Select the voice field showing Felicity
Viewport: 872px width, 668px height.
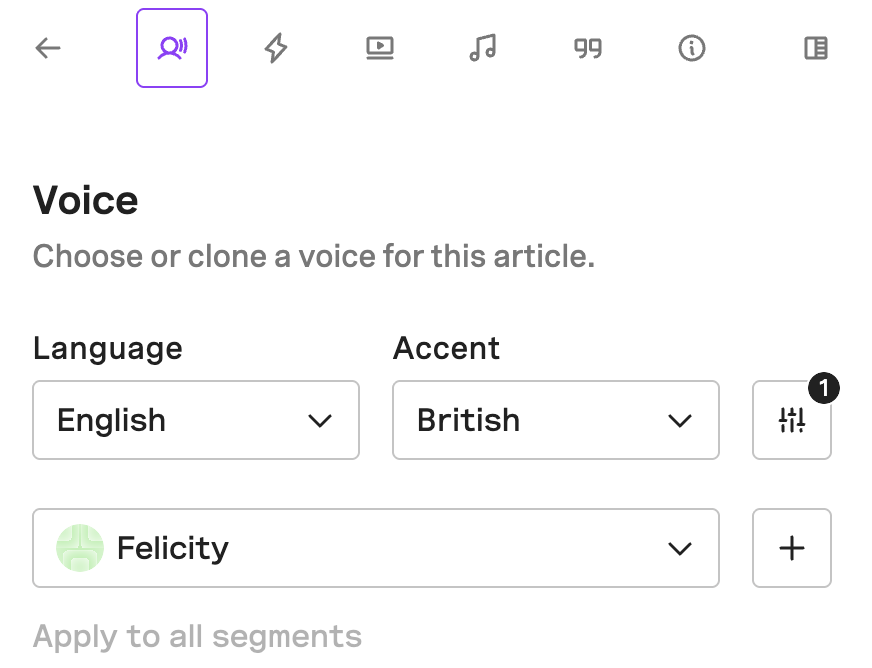(375, 548)
